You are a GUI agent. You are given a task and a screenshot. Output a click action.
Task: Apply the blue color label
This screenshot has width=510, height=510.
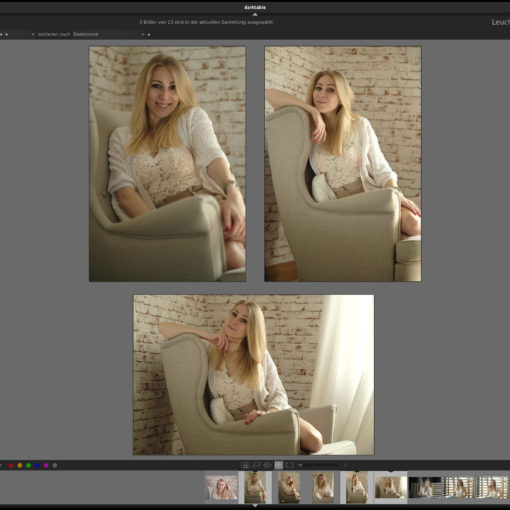(x=37, y=465)
